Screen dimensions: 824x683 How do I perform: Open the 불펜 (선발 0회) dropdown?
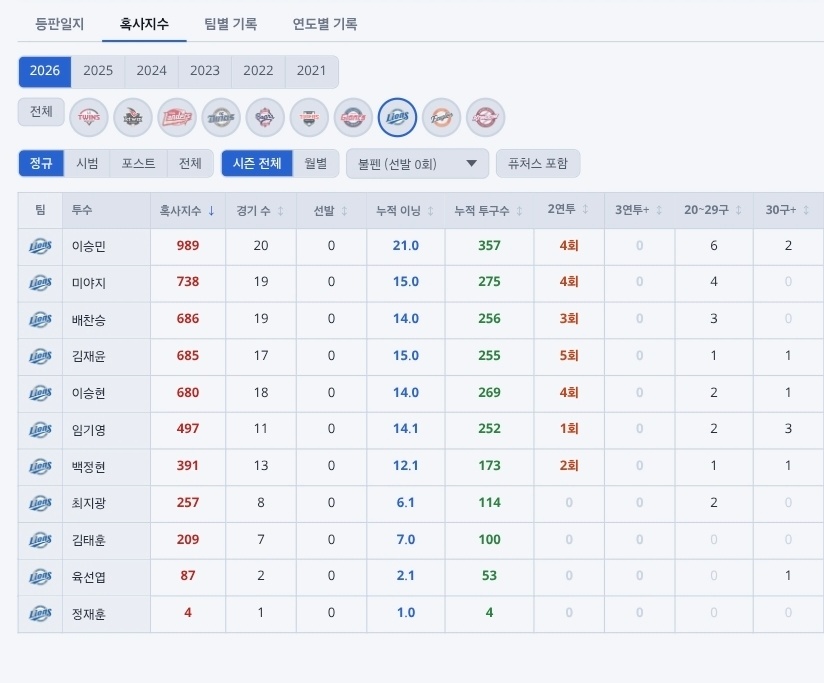[417, 164]
